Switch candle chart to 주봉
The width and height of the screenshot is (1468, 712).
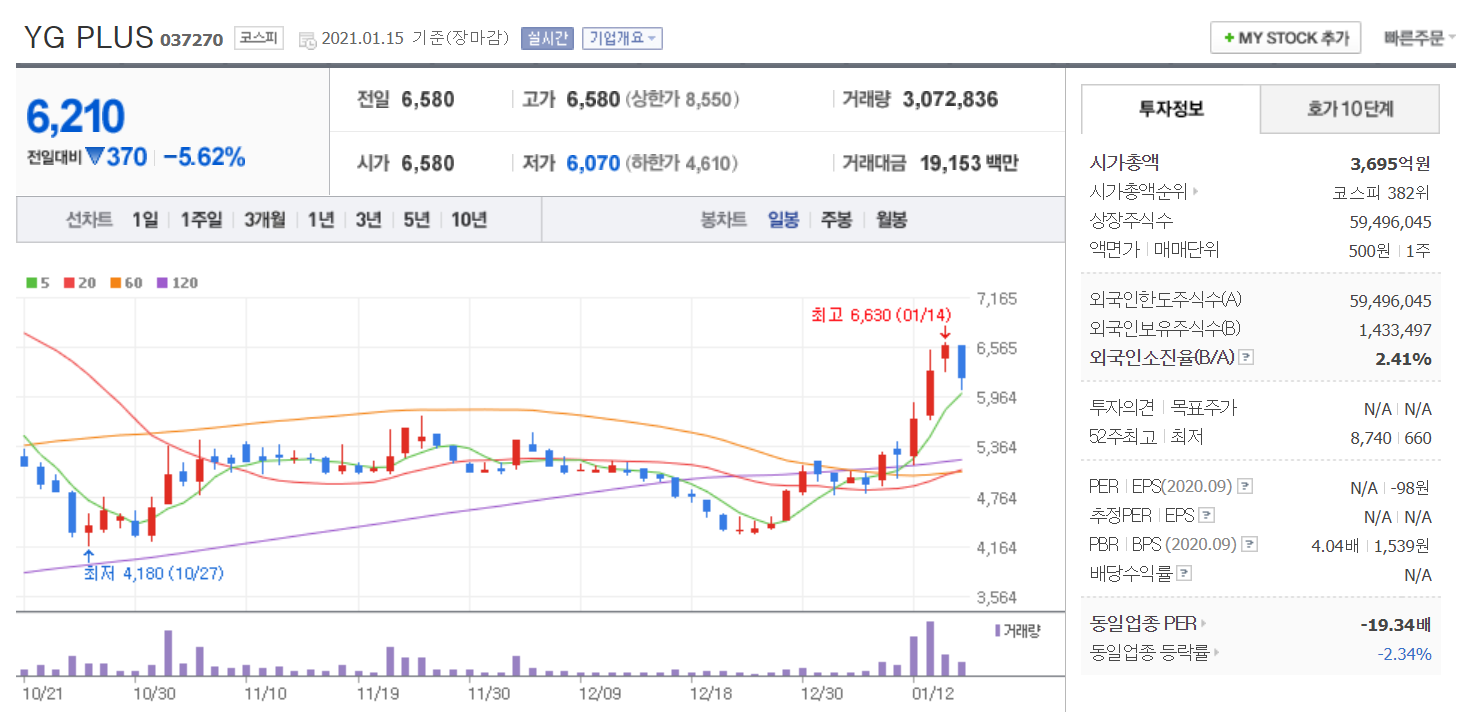[836, 220]
